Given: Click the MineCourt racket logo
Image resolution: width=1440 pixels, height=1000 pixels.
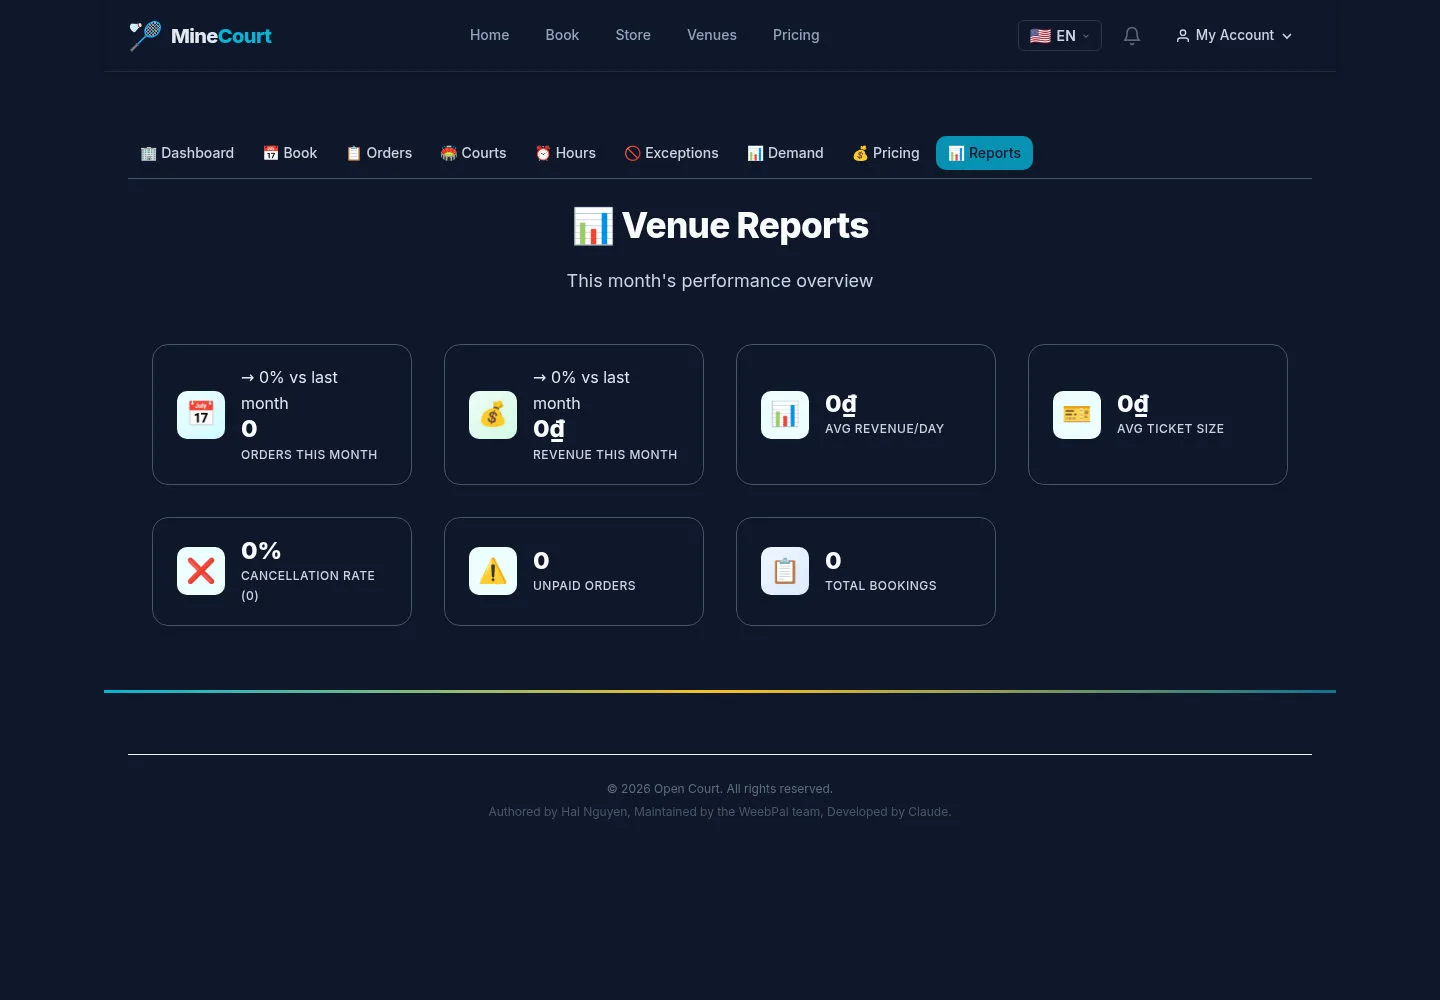Looking at the screenshot, I should (145, 36).
